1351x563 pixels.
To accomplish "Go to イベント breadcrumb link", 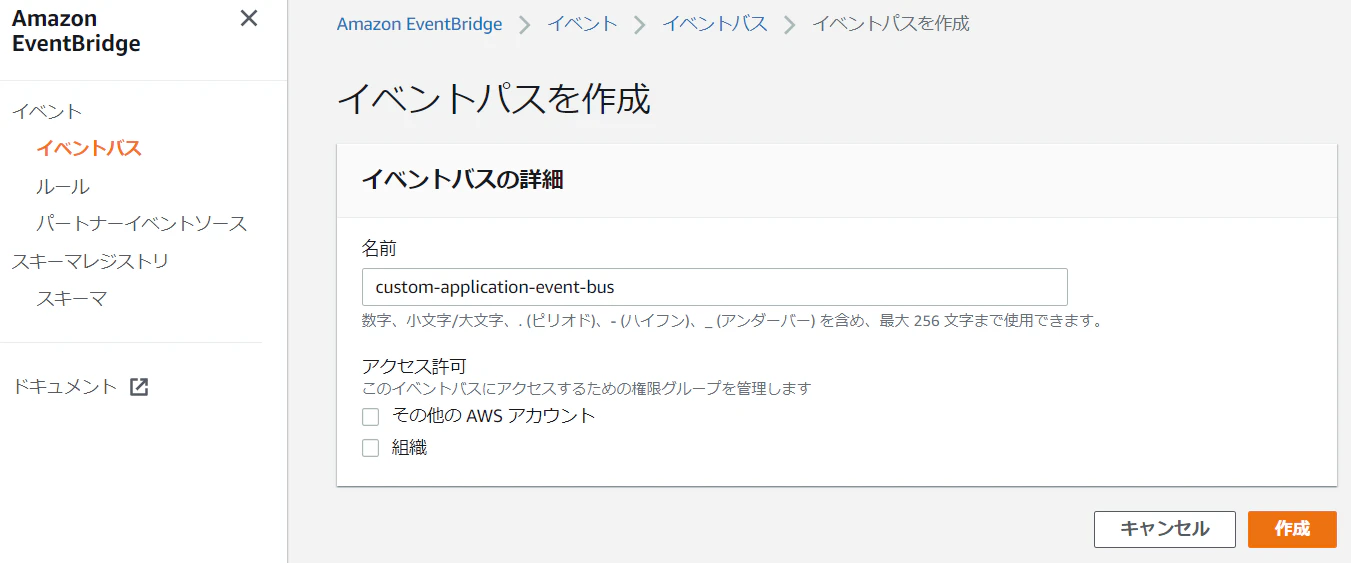I will [x=582, y=24].
